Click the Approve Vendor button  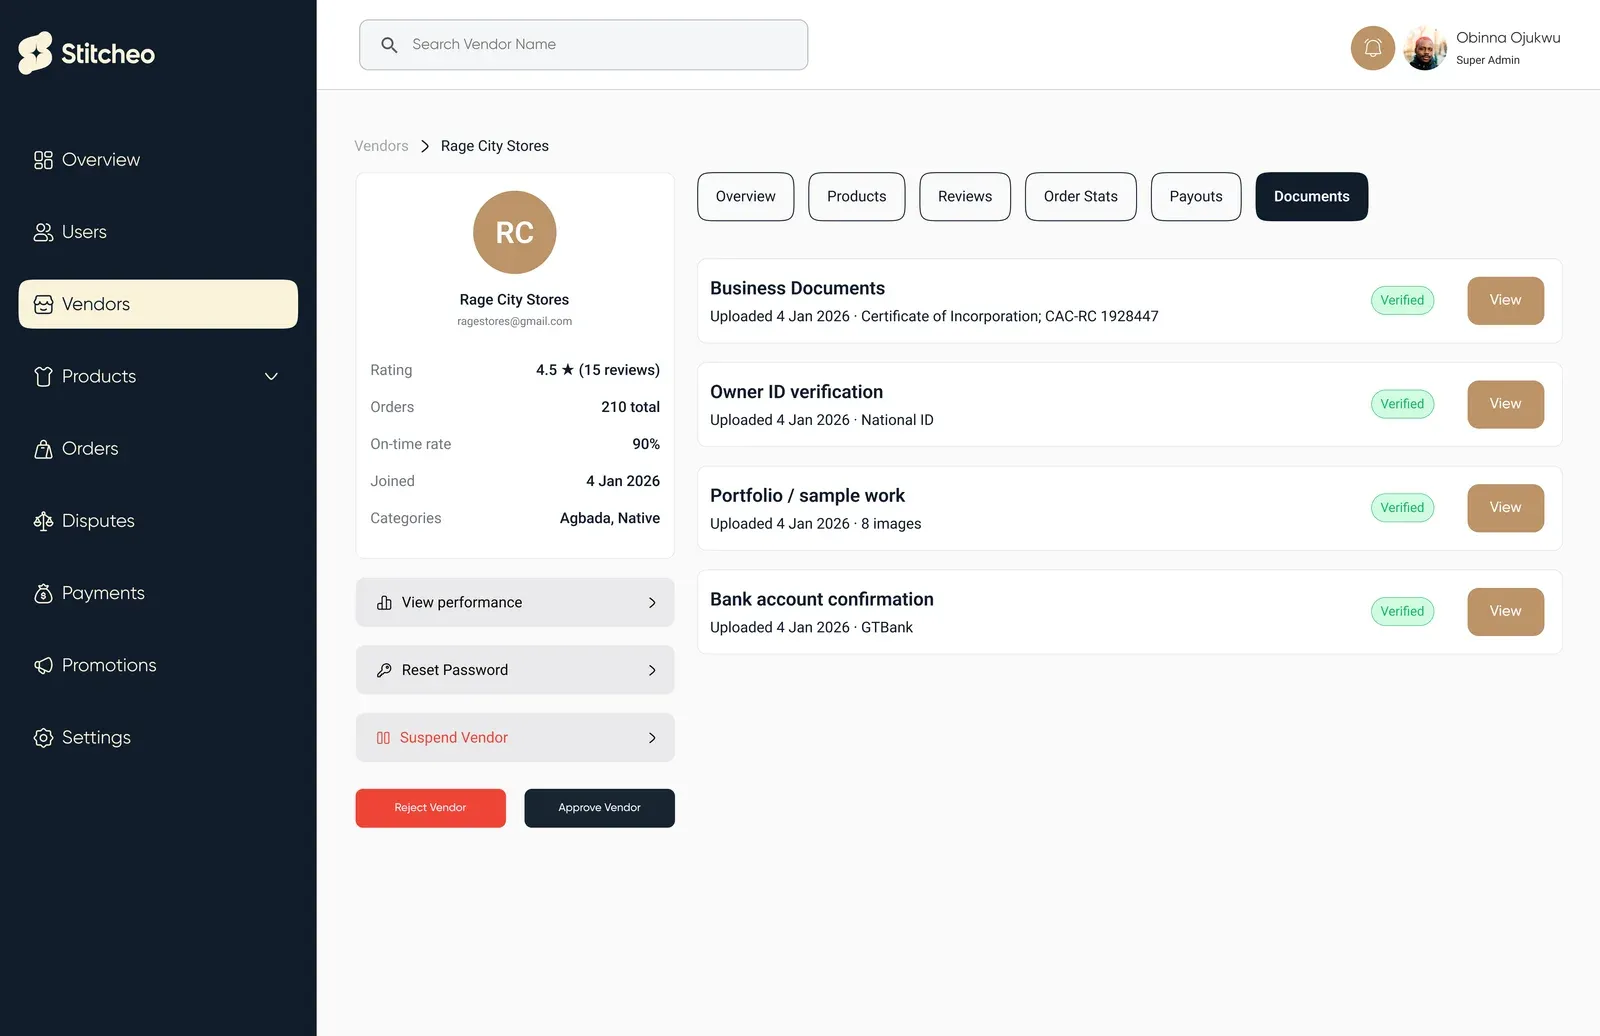[600, 808]
